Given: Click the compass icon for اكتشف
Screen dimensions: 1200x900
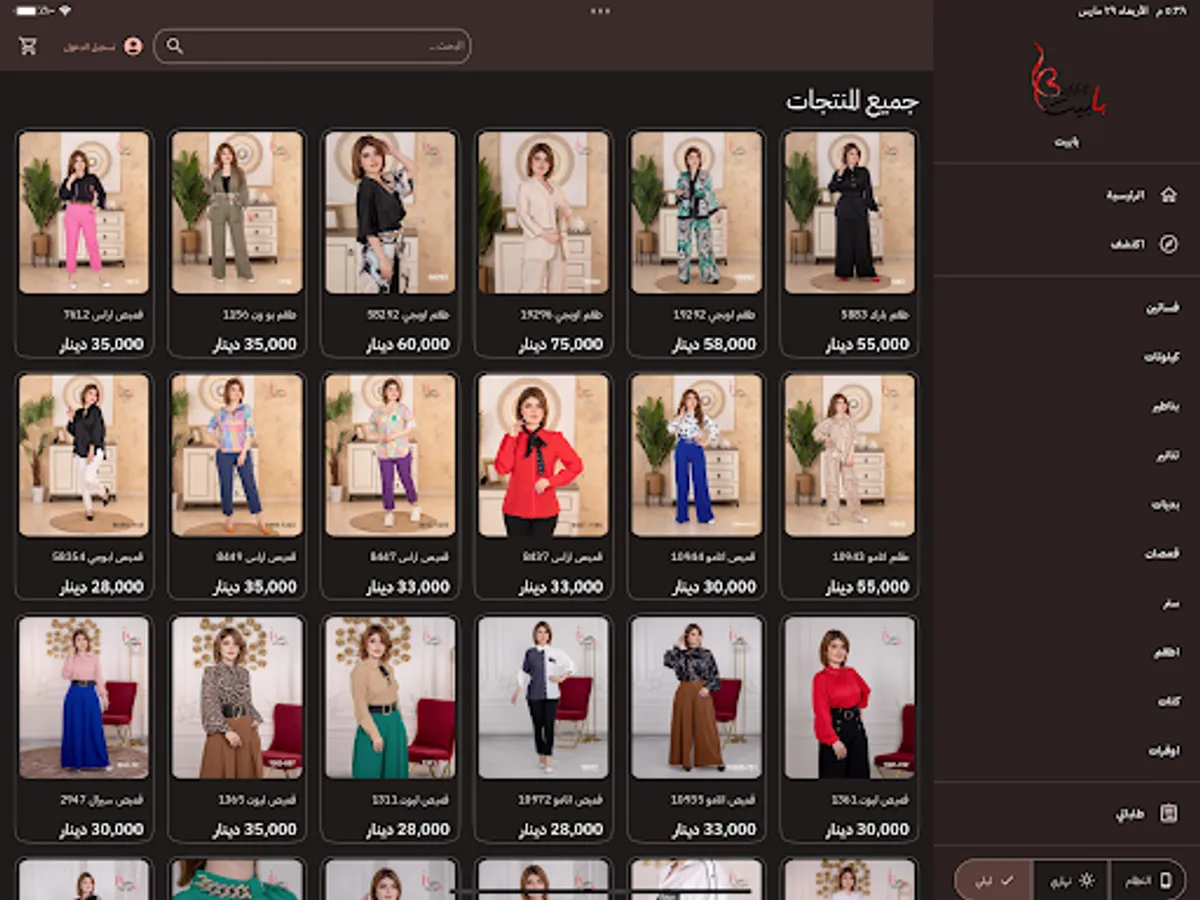Looking at the screenshot, I should point(1168,244).
